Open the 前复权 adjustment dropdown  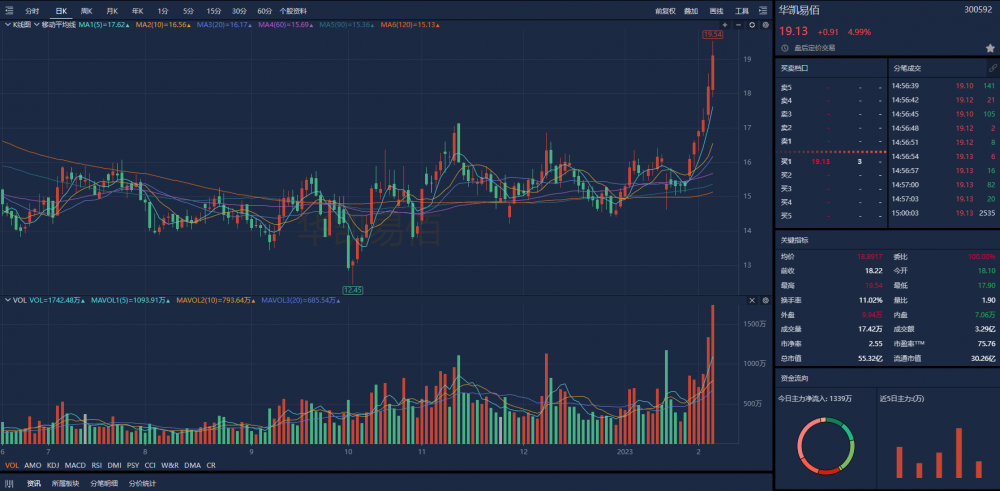tap(665, 10)
